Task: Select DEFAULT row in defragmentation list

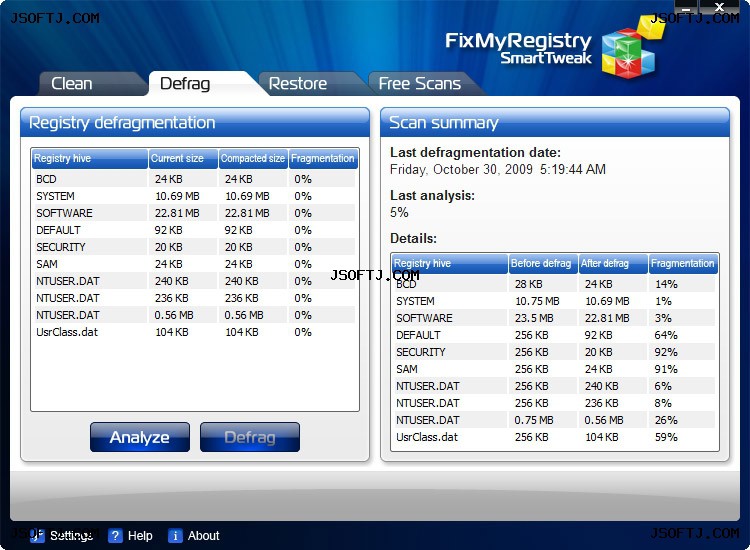Action: coord(194,230)
